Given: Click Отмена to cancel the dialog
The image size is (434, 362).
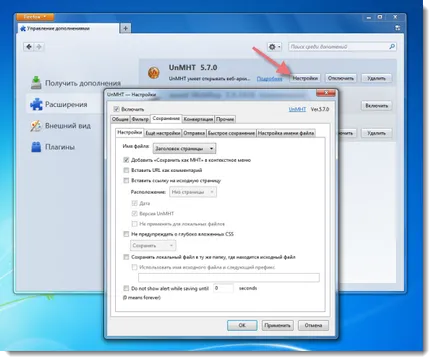Looking at the screenshot, I should [x=313, y=325].
